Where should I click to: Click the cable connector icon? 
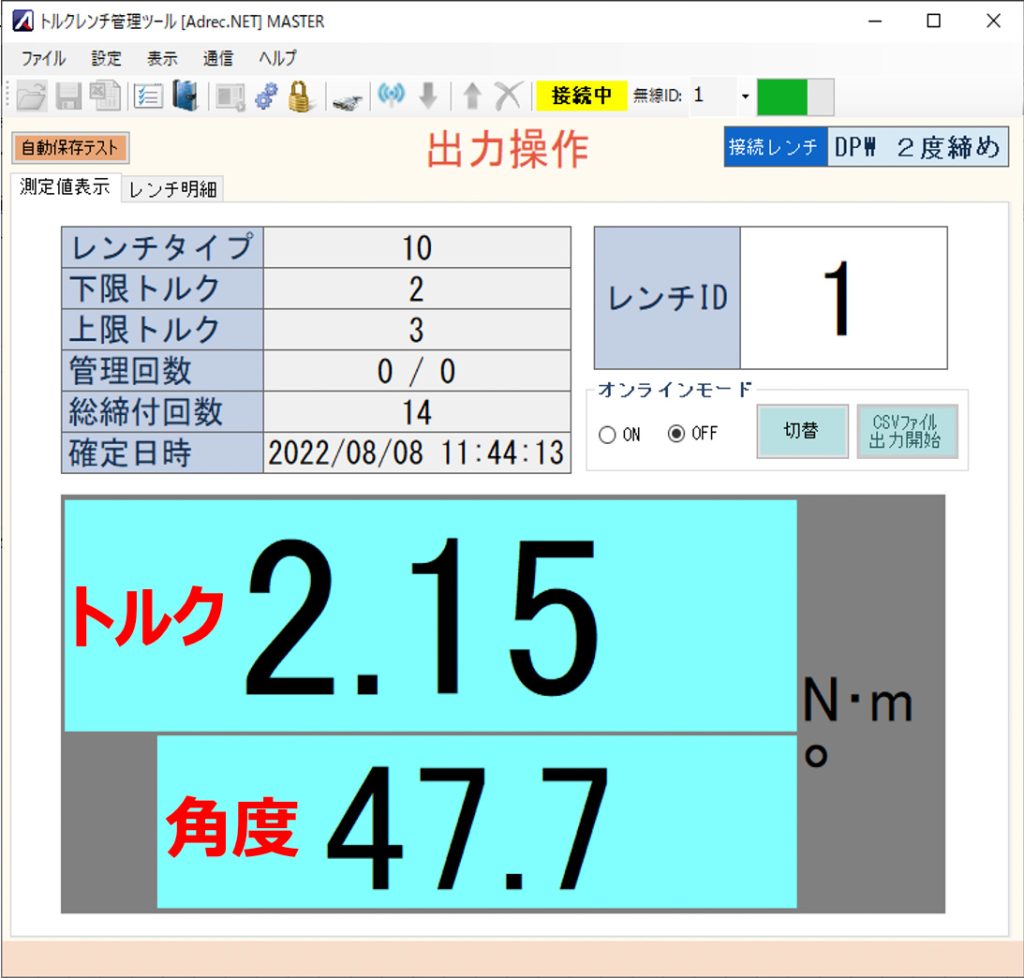[346, 98]
